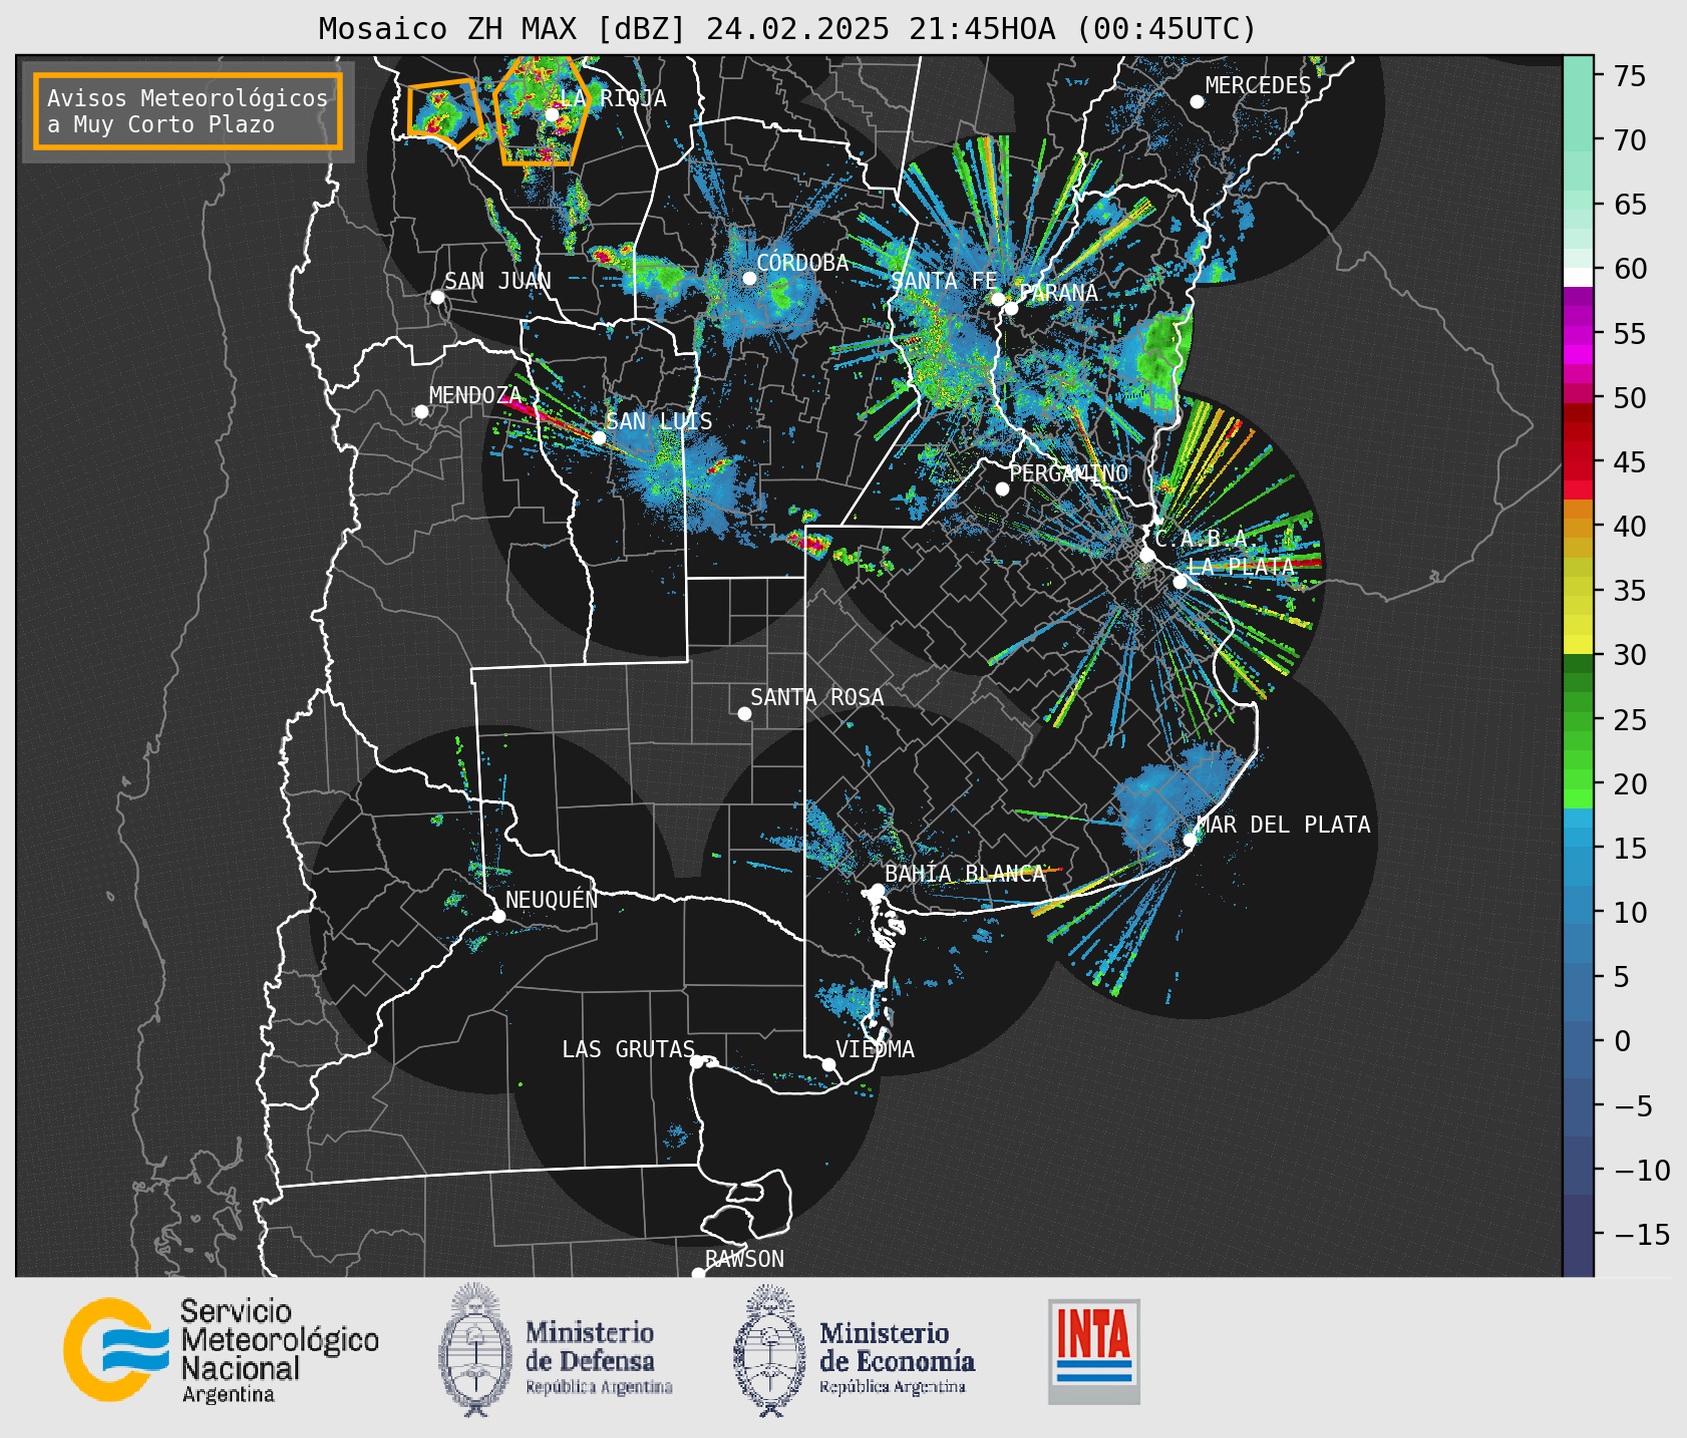Select the LAS GRUTAS city marker dot
This screenshot has width=1687, height=1438.
[x=697, y=1061]
